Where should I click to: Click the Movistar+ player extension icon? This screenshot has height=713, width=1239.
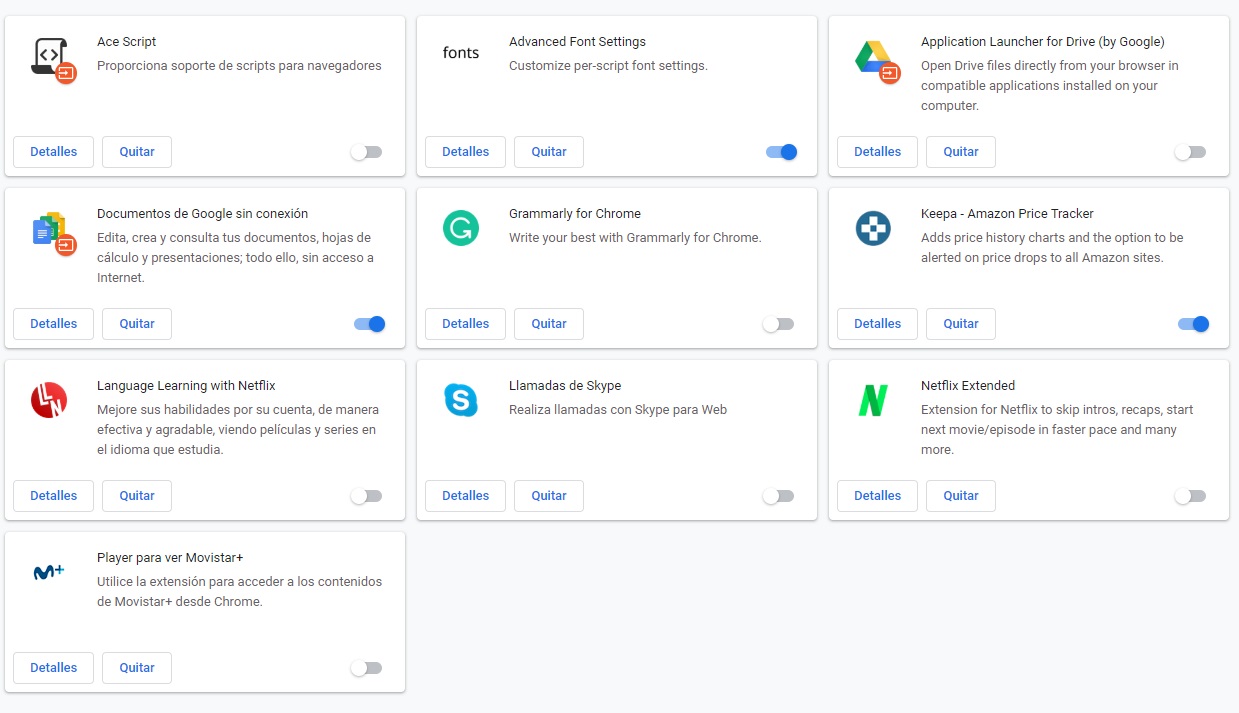(49, 573)
